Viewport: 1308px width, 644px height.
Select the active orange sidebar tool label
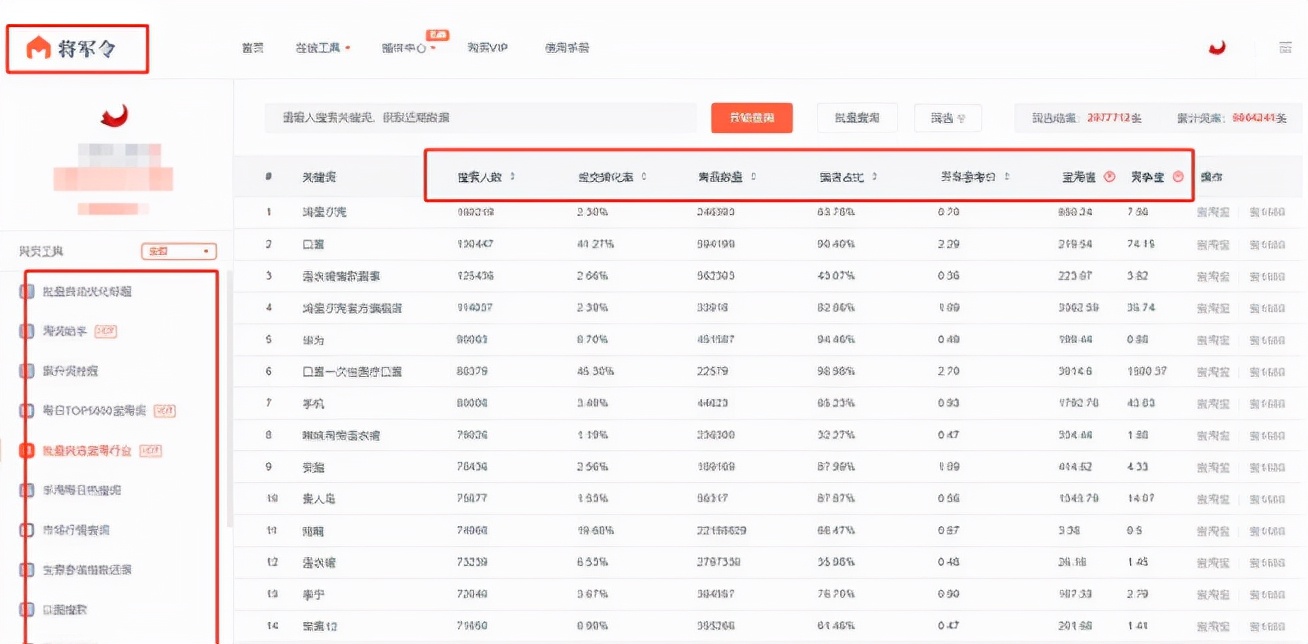click(87, 451)
